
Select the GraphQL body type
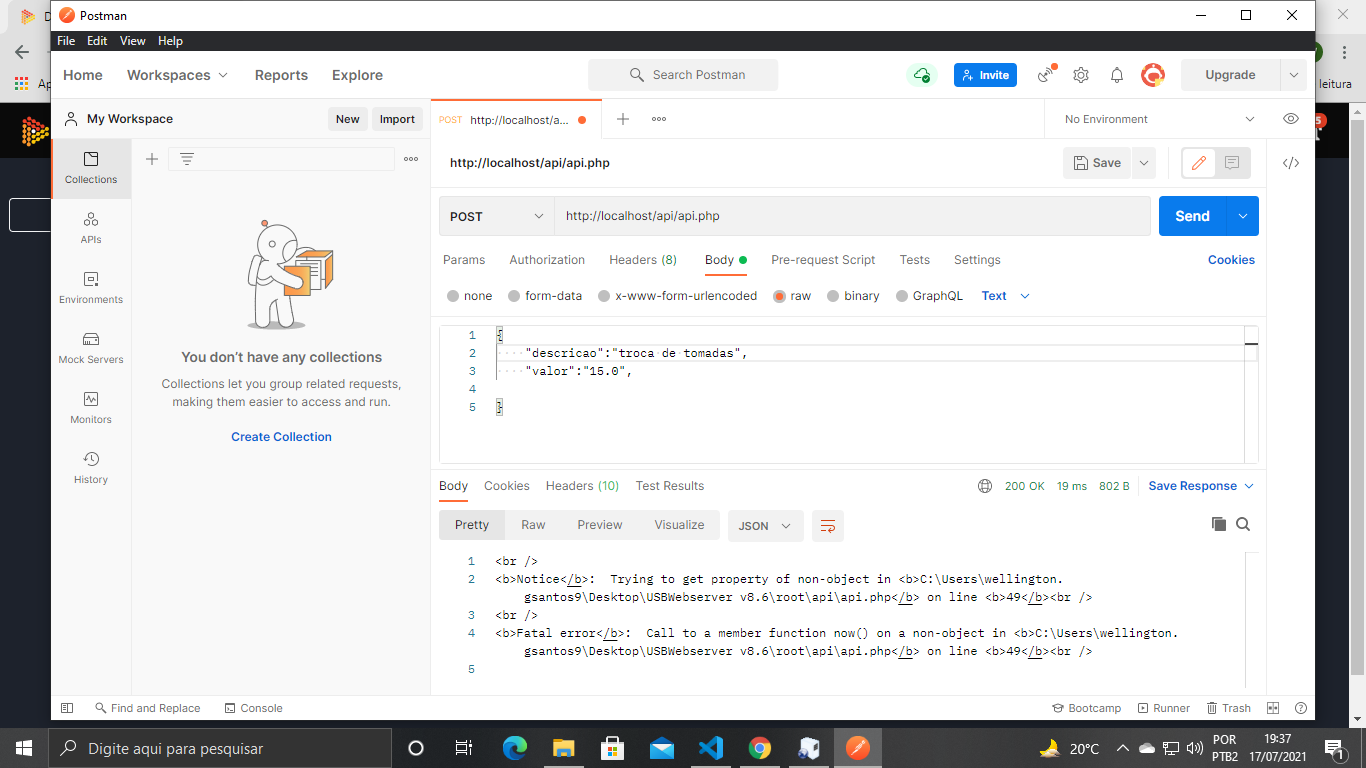929,296
